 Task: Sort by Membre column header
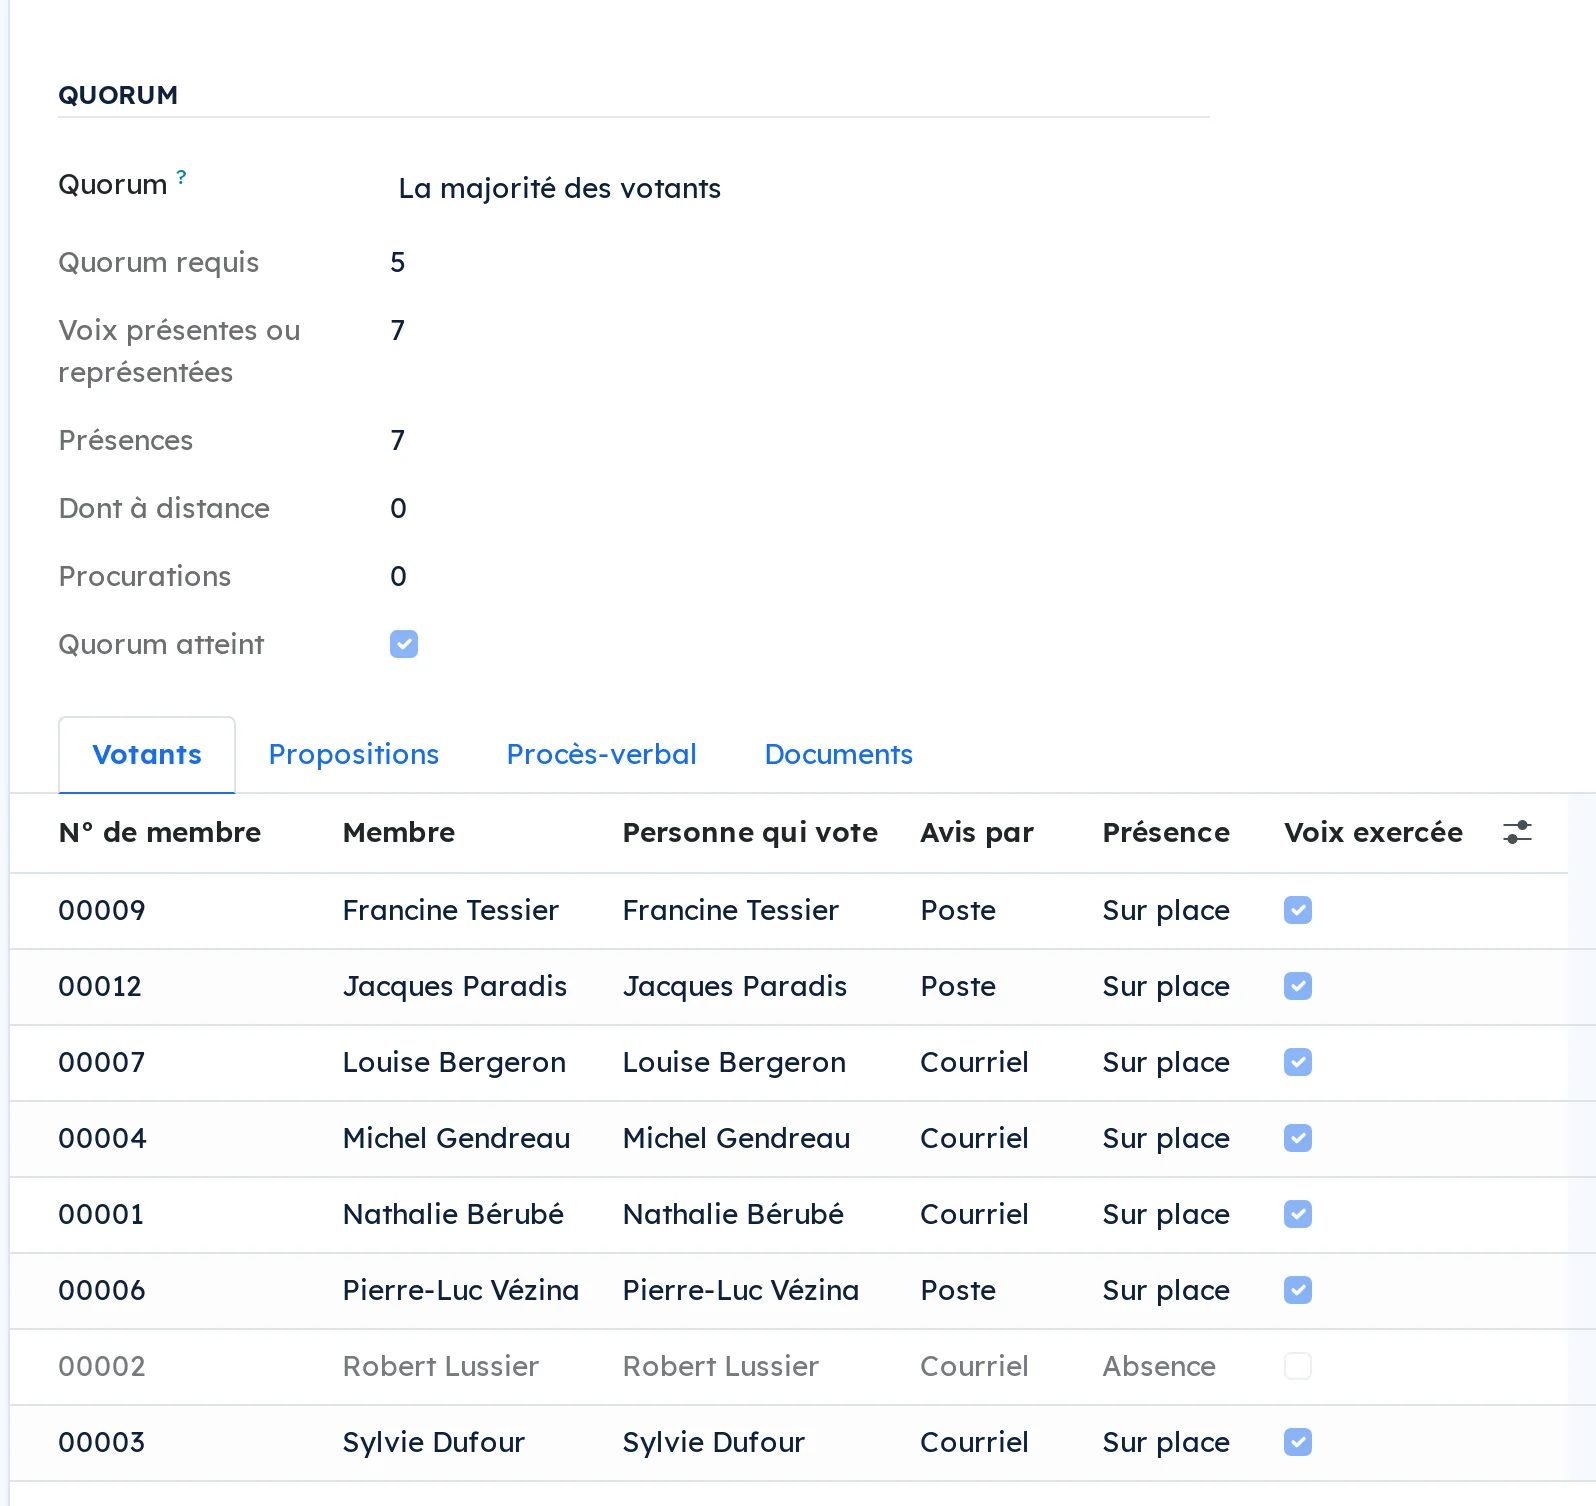click(399, 832)
